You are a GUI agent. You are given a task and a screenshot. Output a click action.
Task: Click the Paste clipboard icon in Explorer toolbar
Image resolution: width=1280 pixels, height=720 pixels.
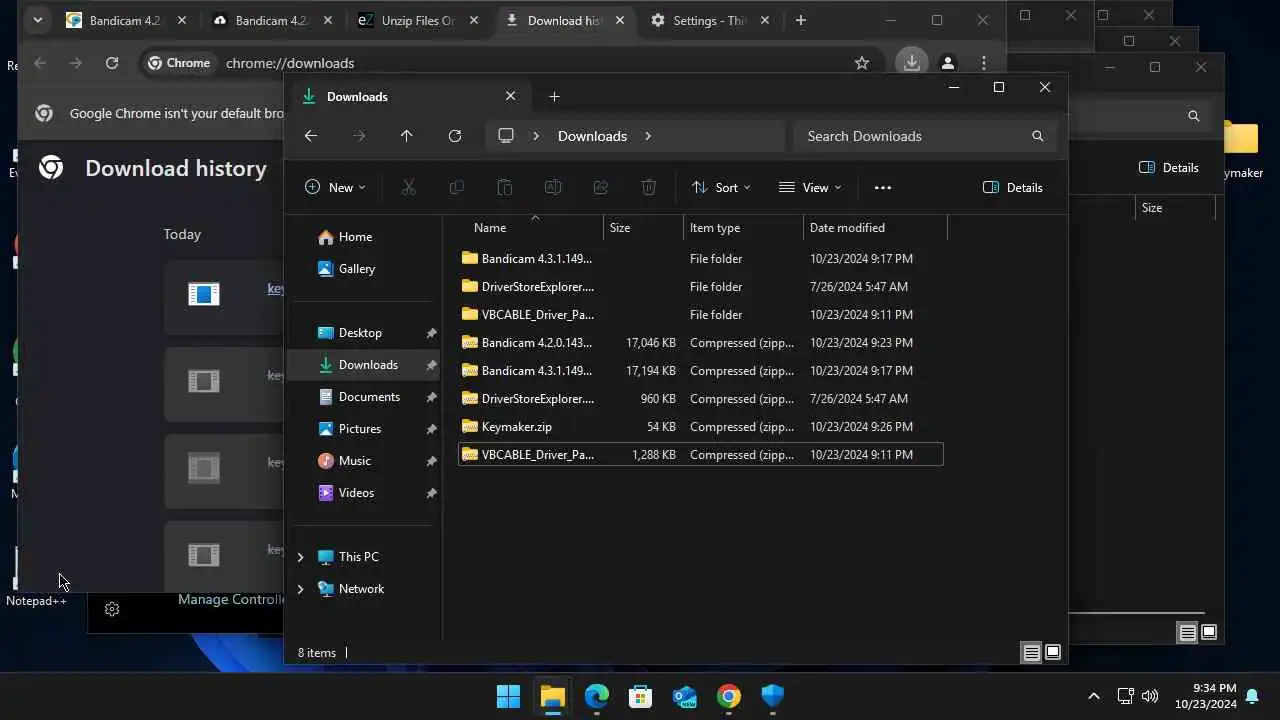pos(504,187)
